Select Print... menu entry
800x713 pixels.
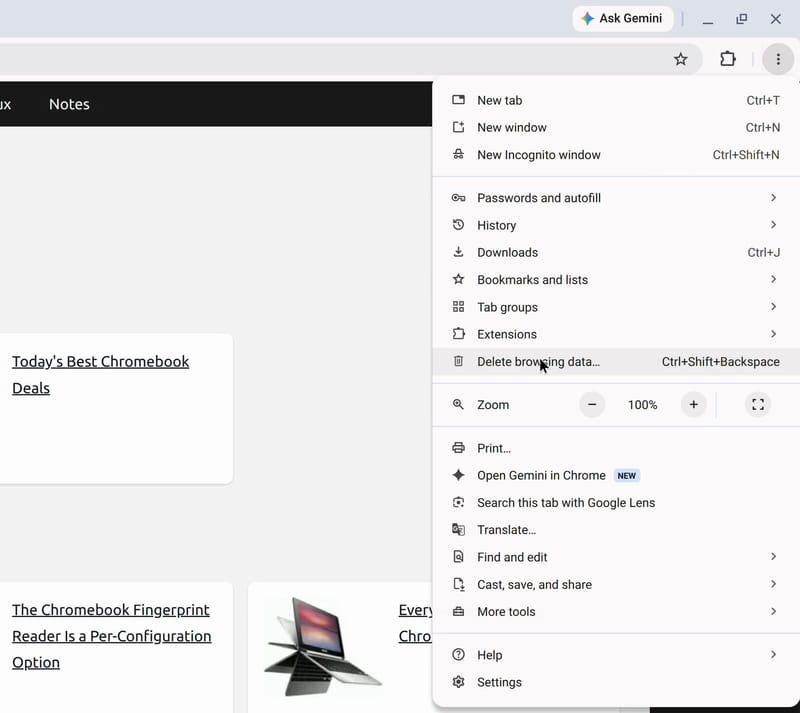pyautogui.click(x=616, y=448)
